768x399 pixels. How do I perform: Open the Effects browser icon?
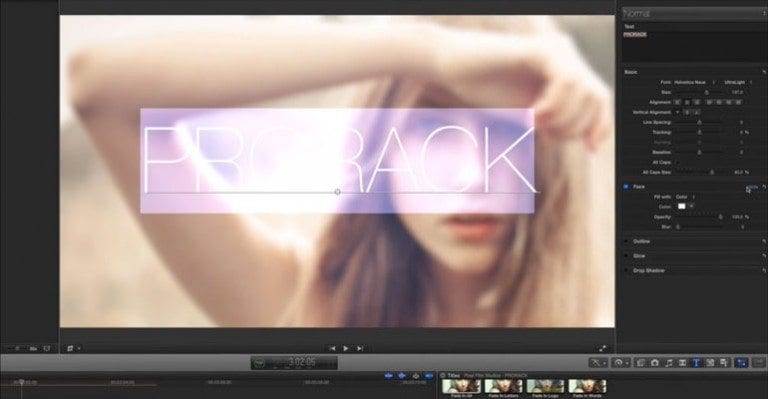tap(641, 363)
